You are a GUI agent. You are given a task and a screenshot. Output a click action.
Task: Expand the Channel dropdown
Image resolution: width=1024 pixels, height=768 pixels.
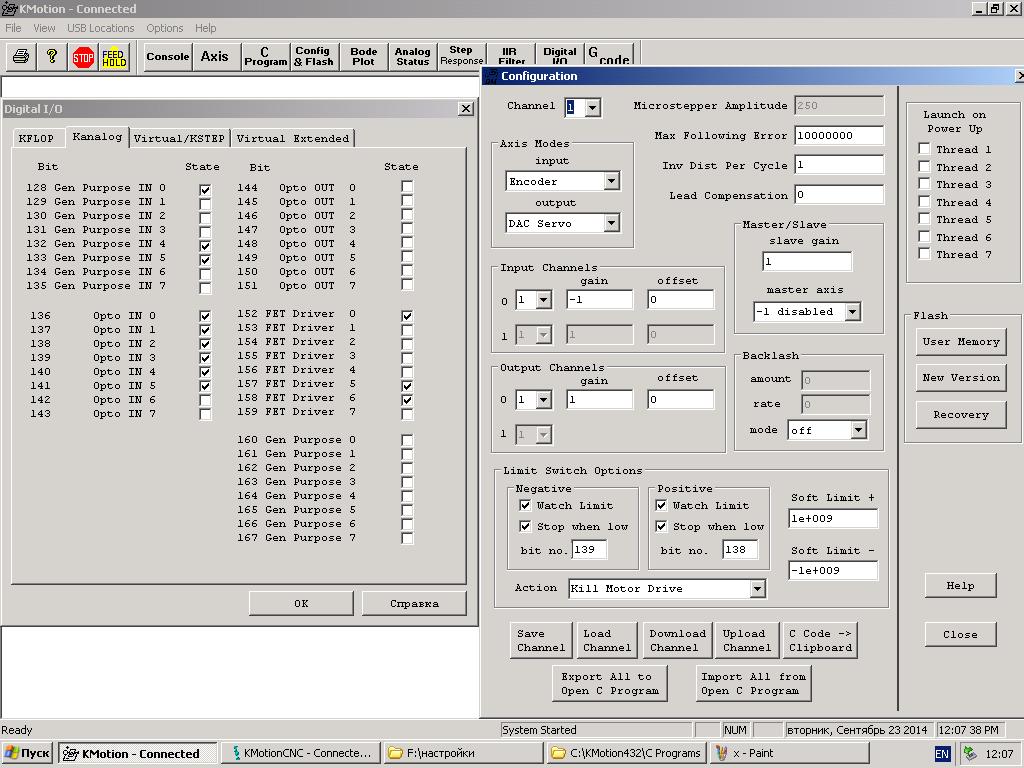click(x=592, y=107)
